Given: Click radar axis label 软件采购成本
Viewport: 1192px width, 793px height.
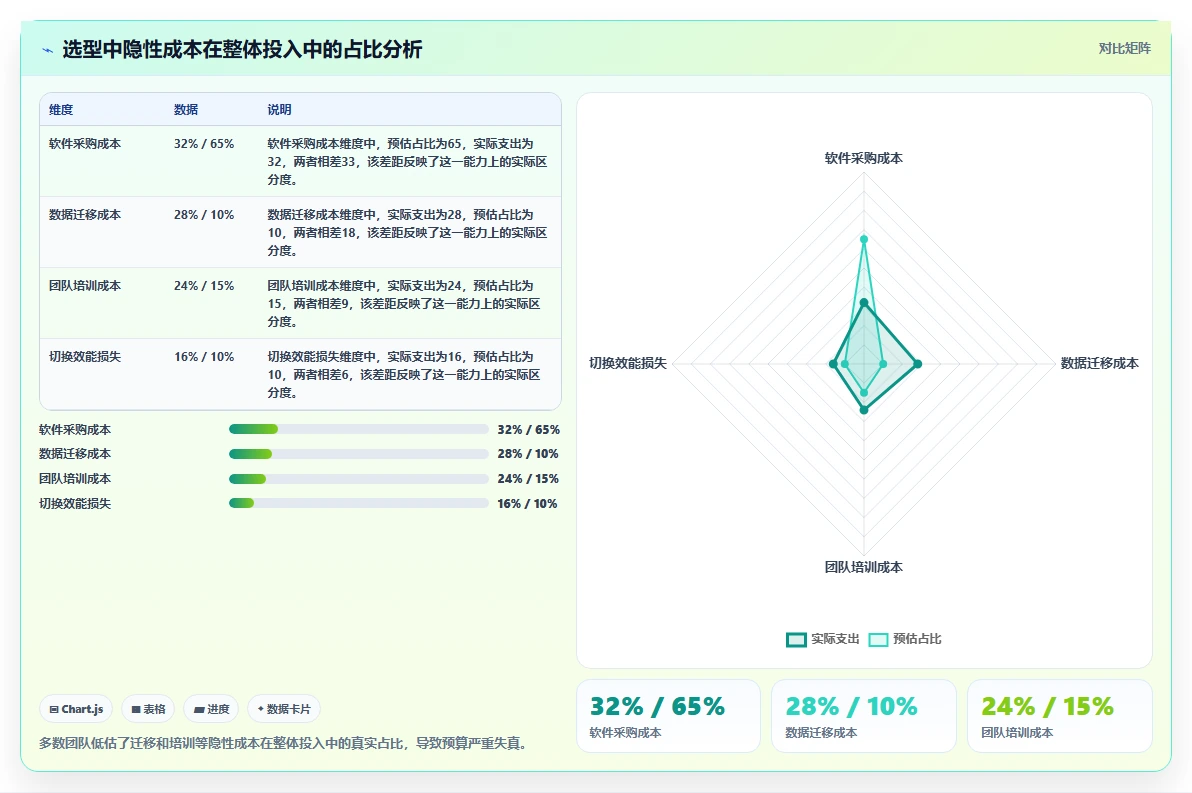Looking at the screenshot, I should (x=864, y=158).
